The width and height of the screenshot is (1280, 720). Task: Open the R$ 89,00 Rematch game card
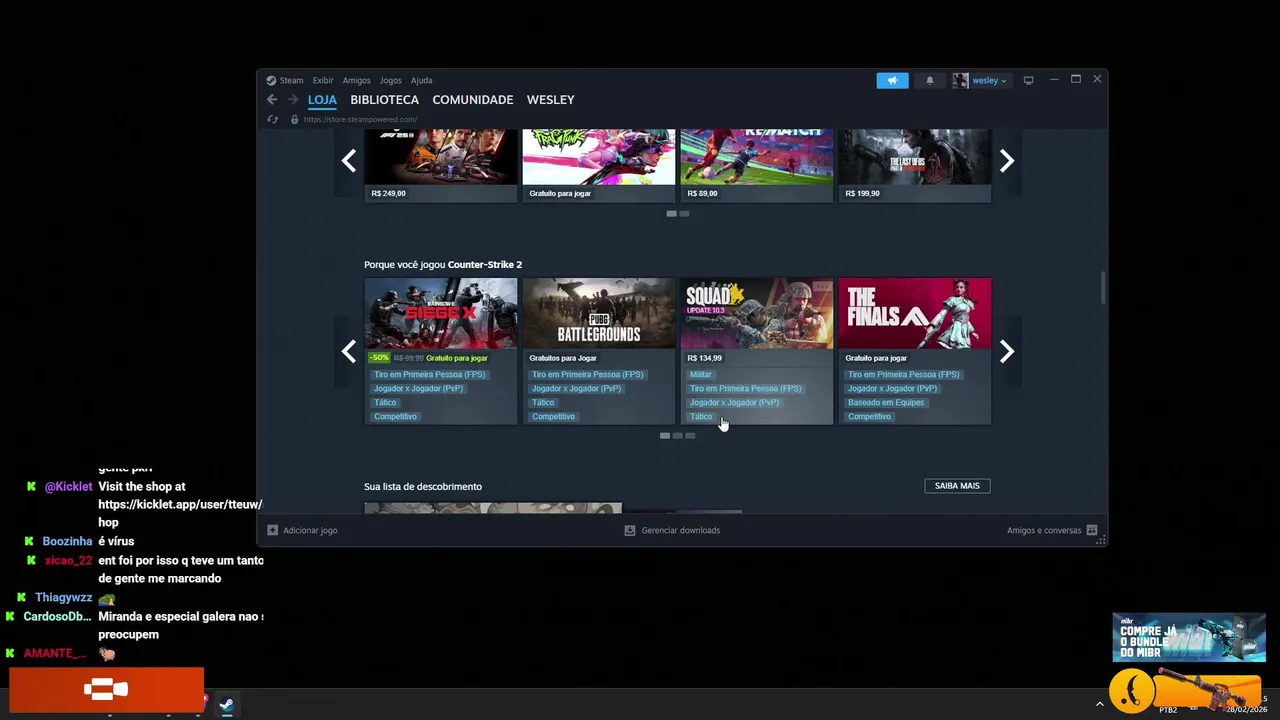756,165
